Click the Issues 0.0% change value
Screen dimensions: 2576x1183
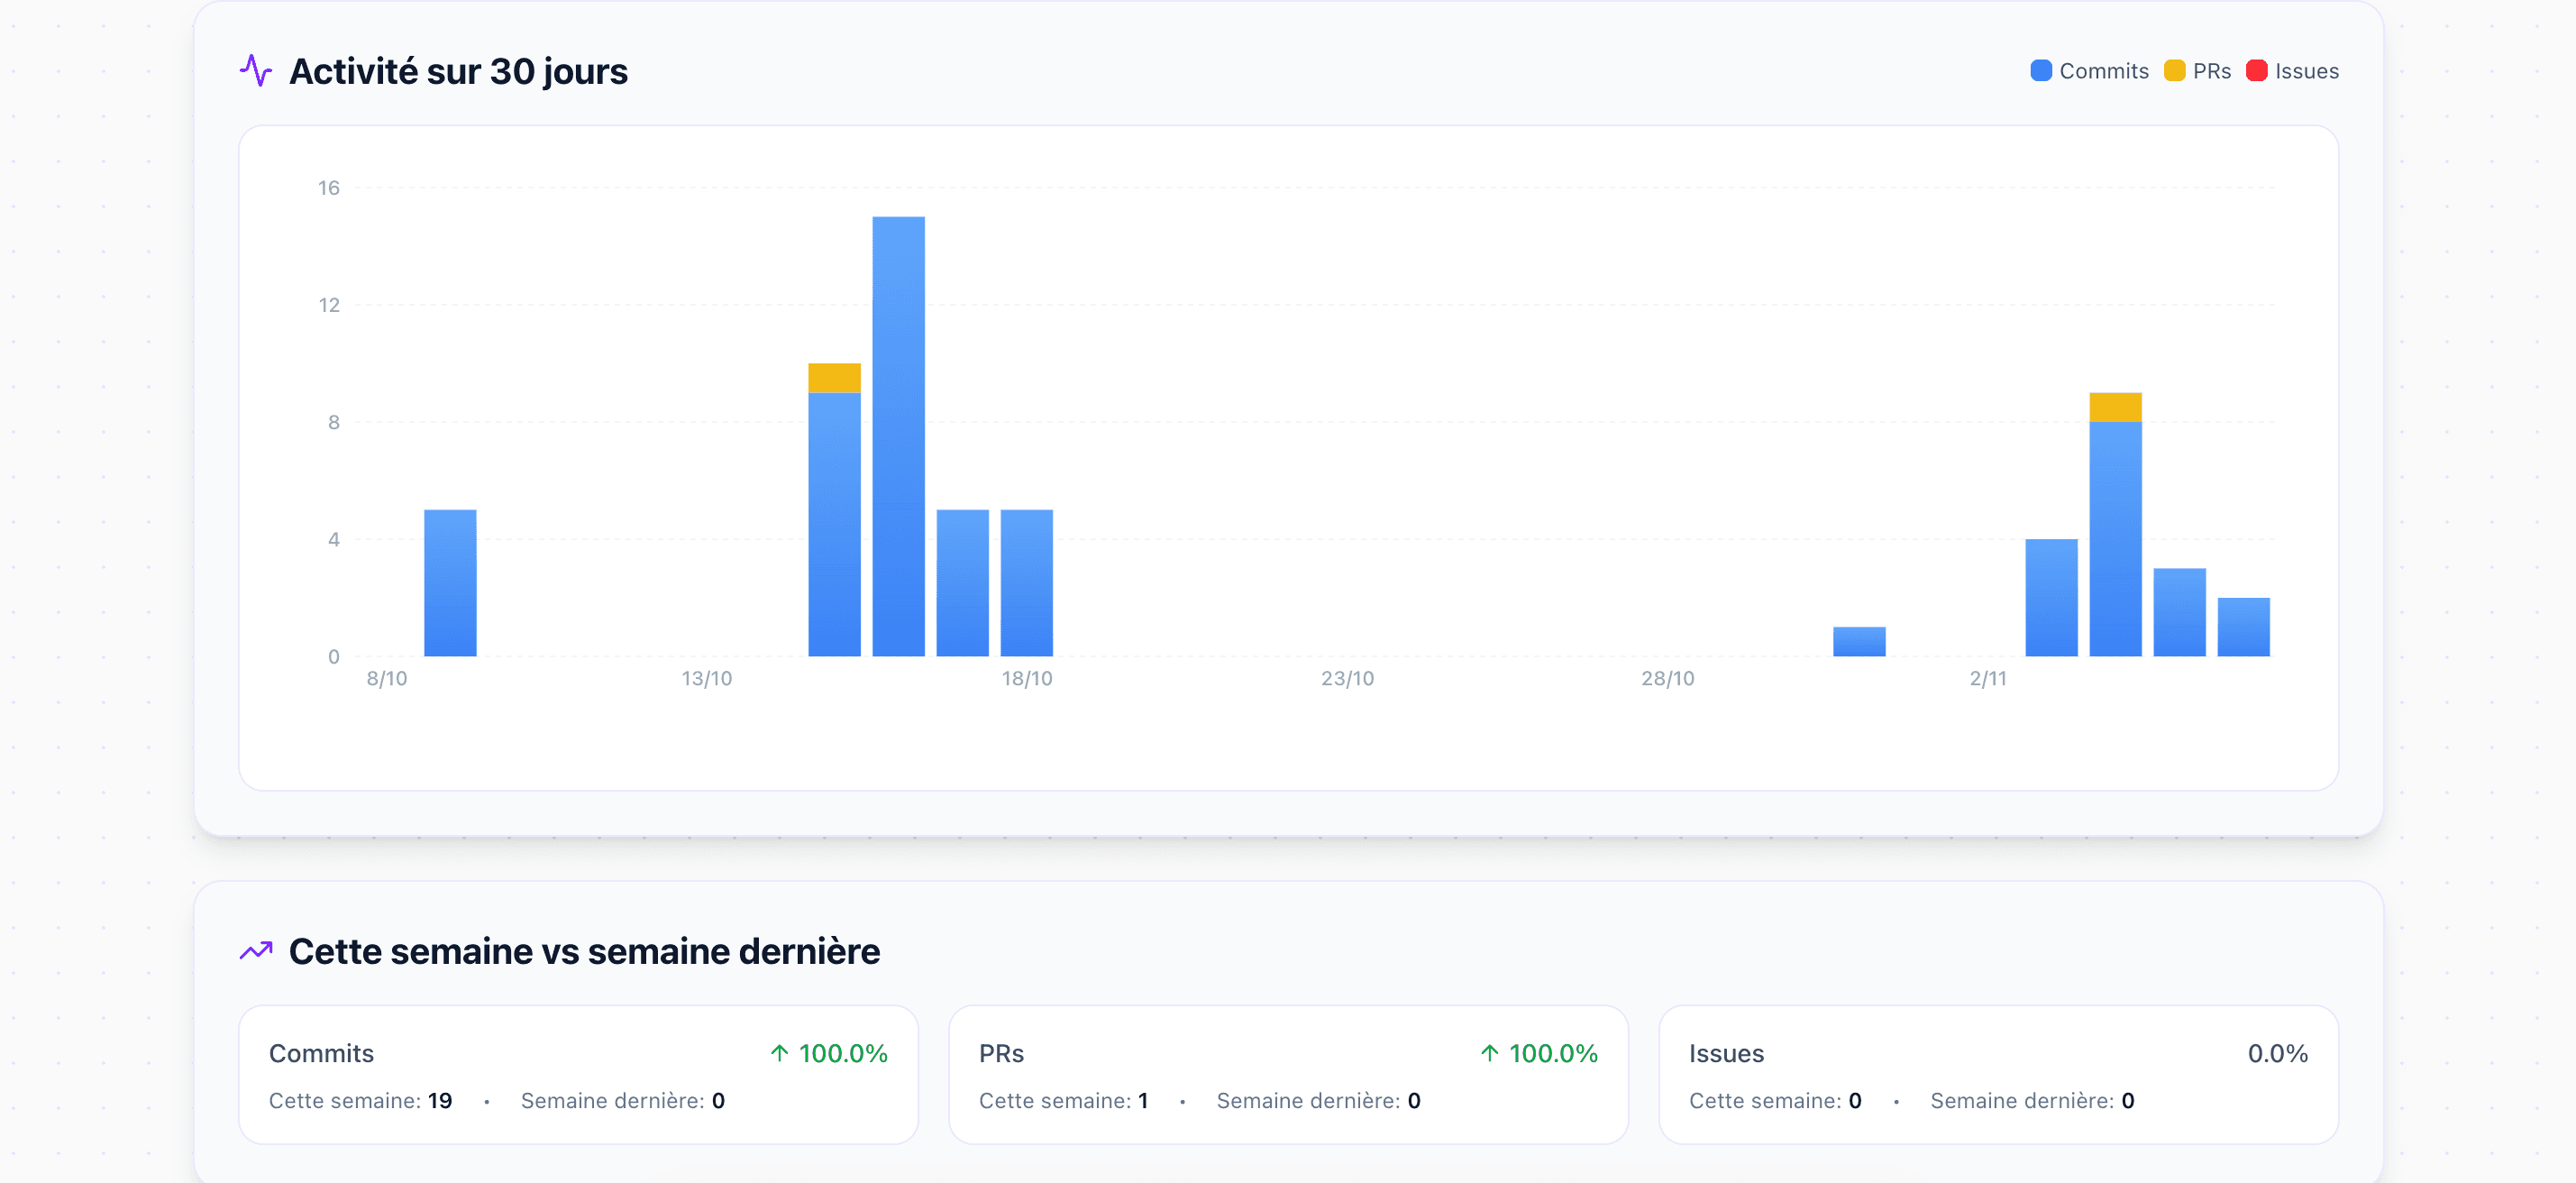click(2278, 1052)
